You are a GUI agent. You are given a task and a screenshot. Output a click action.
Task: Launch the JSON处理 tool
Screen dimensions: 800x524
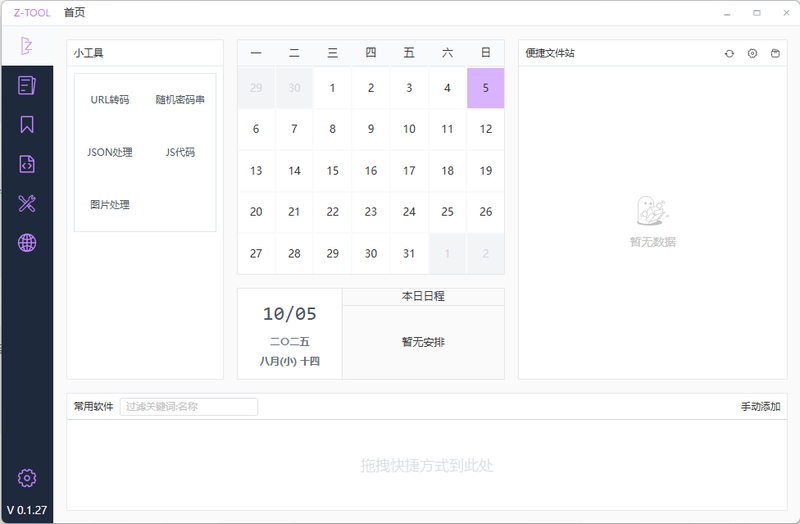coord(110,153)
